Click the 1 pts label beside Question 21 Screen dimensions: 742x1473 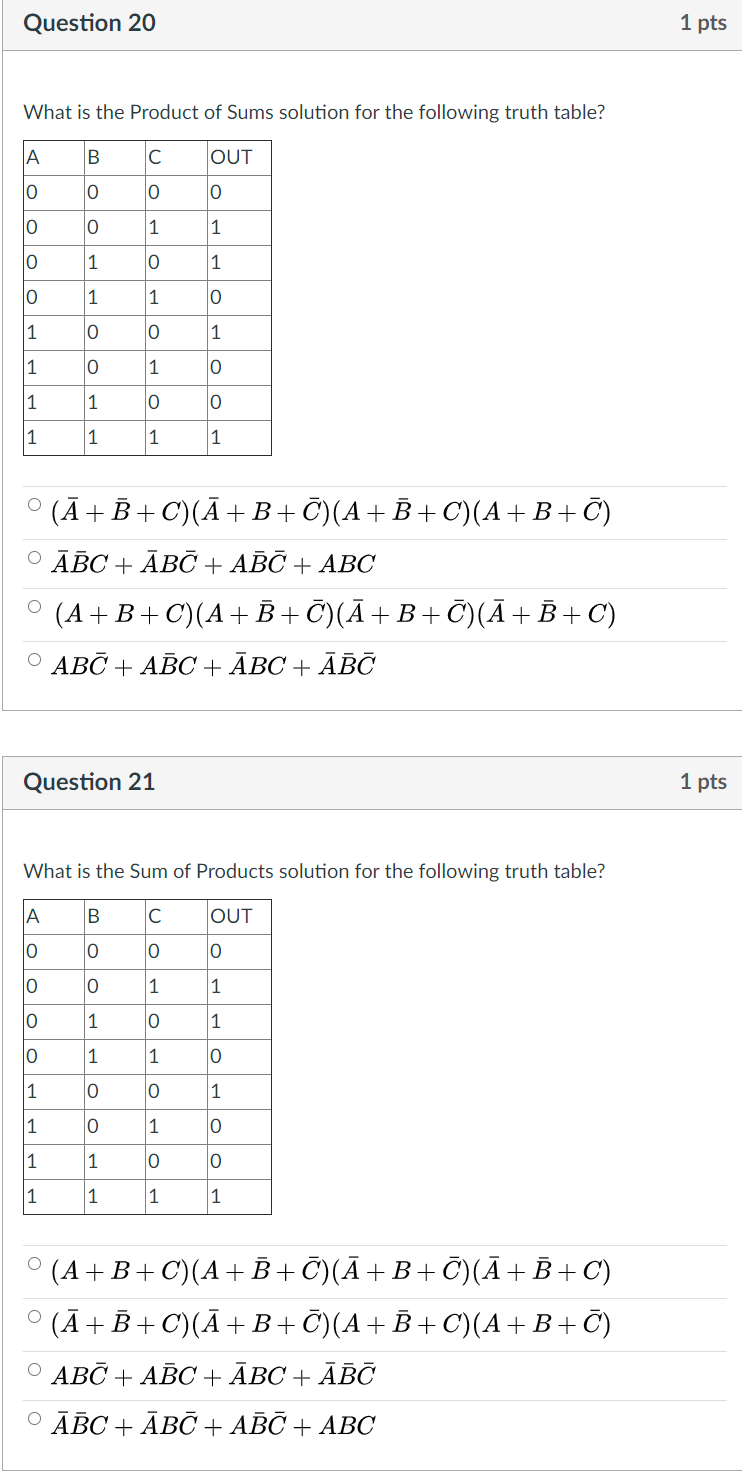pos(704,783)
